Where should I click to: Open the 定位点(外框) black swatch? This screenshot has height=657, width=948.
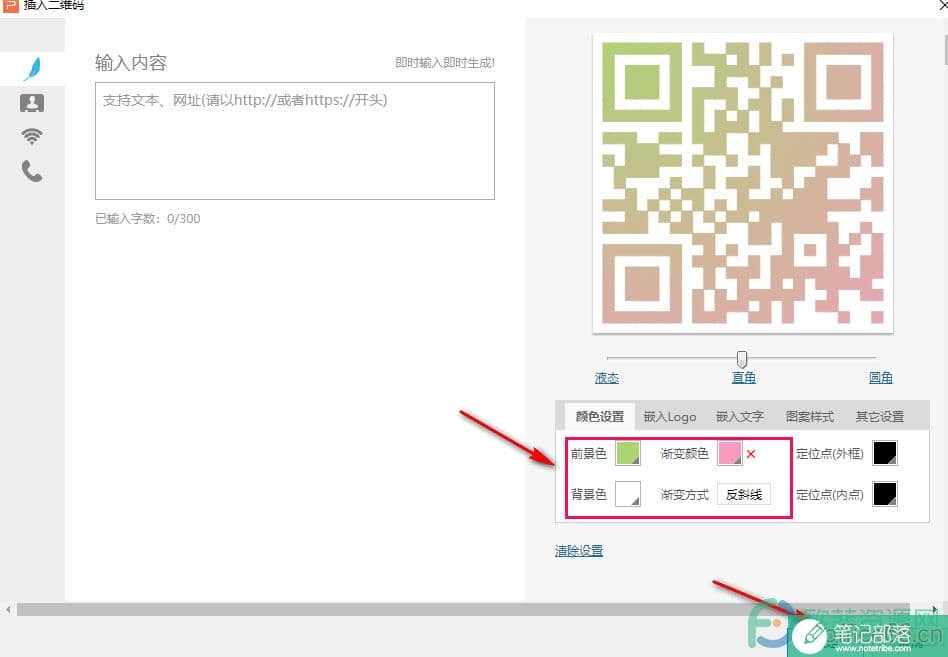[885, 453]
